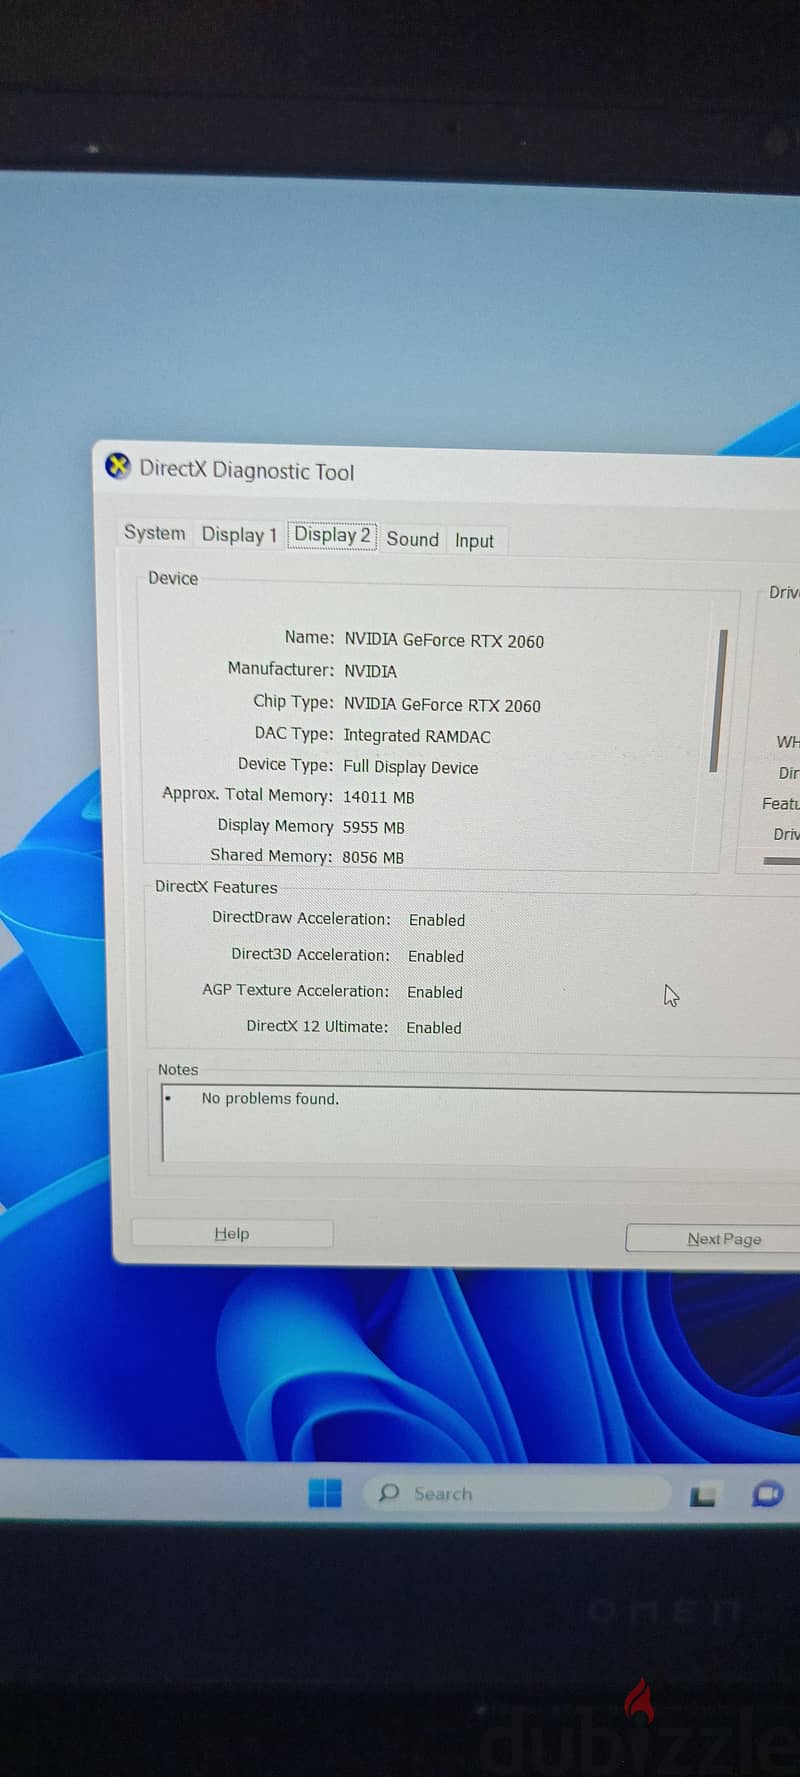Click DAC Type value Integrated RAMDAC
The height and width of the screenshot is (1777, 800).
tap(417, 736)
